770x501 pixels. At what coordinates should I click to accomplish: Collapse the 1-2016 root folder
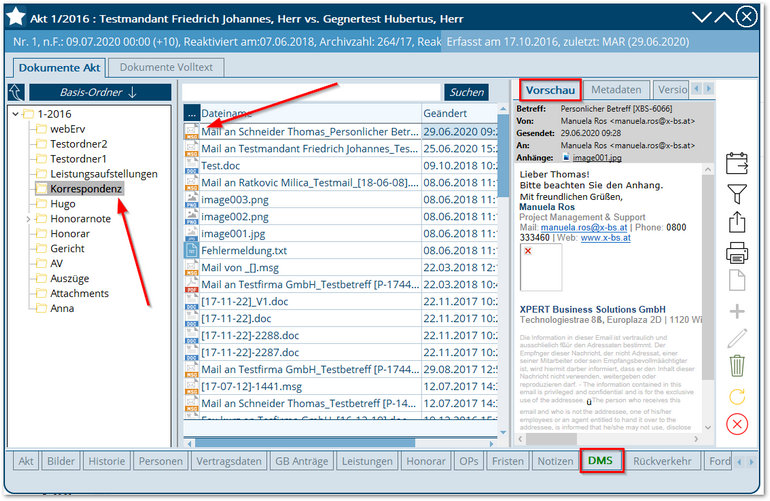coord(15,114)
